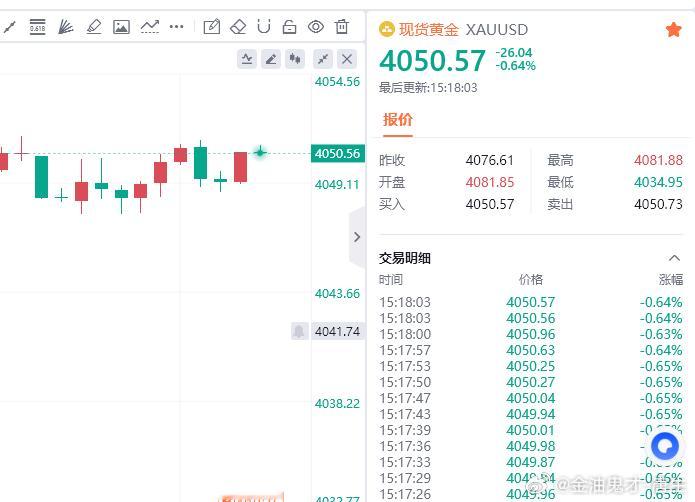Click the crosshair marker on price line
695x502 pixels.
click(260, 152)
